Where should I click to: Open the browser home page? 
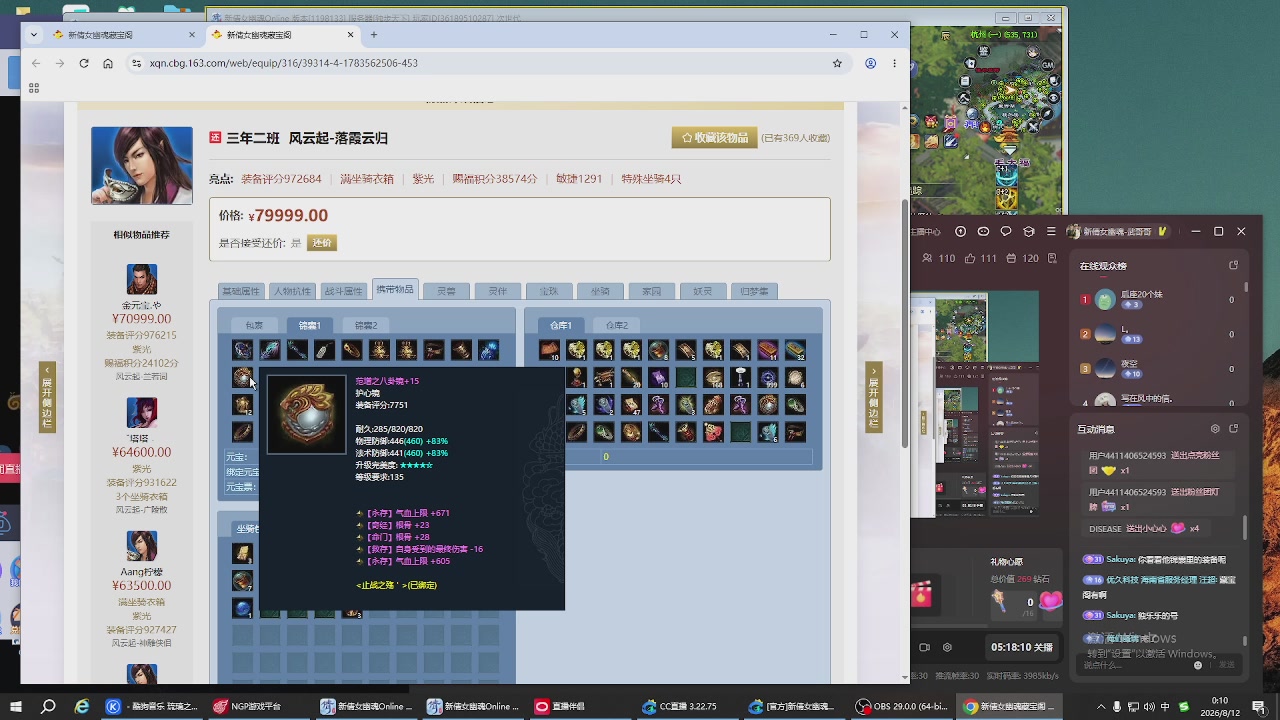pos(108,63)
